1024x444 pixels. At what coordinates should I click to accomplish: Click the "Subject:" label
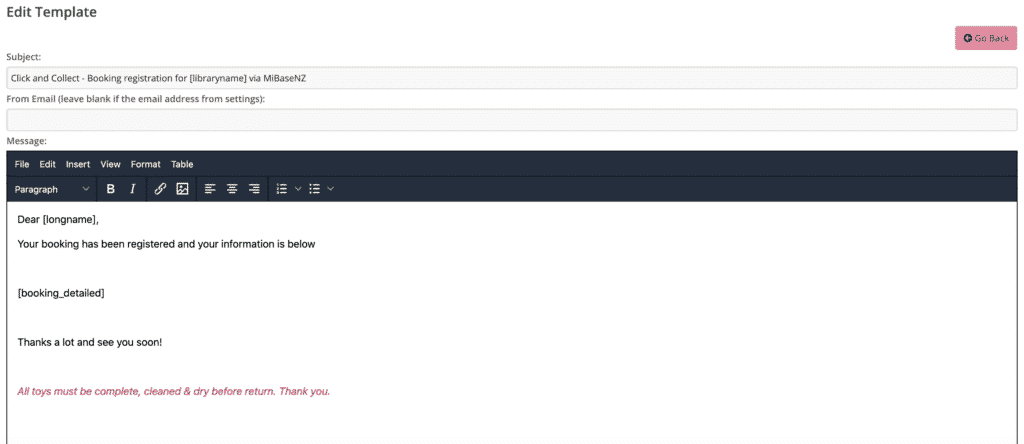tap(24, 57)
